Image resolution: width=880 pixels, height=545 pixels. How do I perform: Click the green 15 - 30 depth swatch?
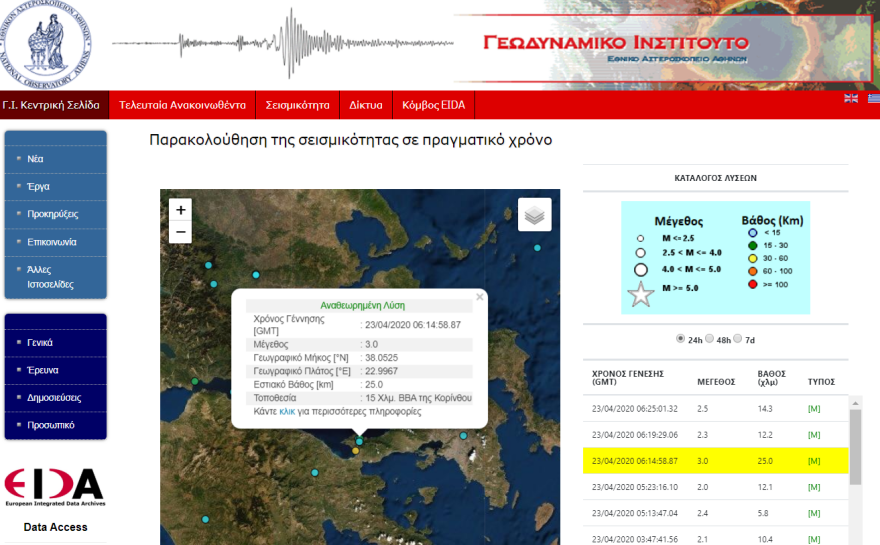[753, 245]
